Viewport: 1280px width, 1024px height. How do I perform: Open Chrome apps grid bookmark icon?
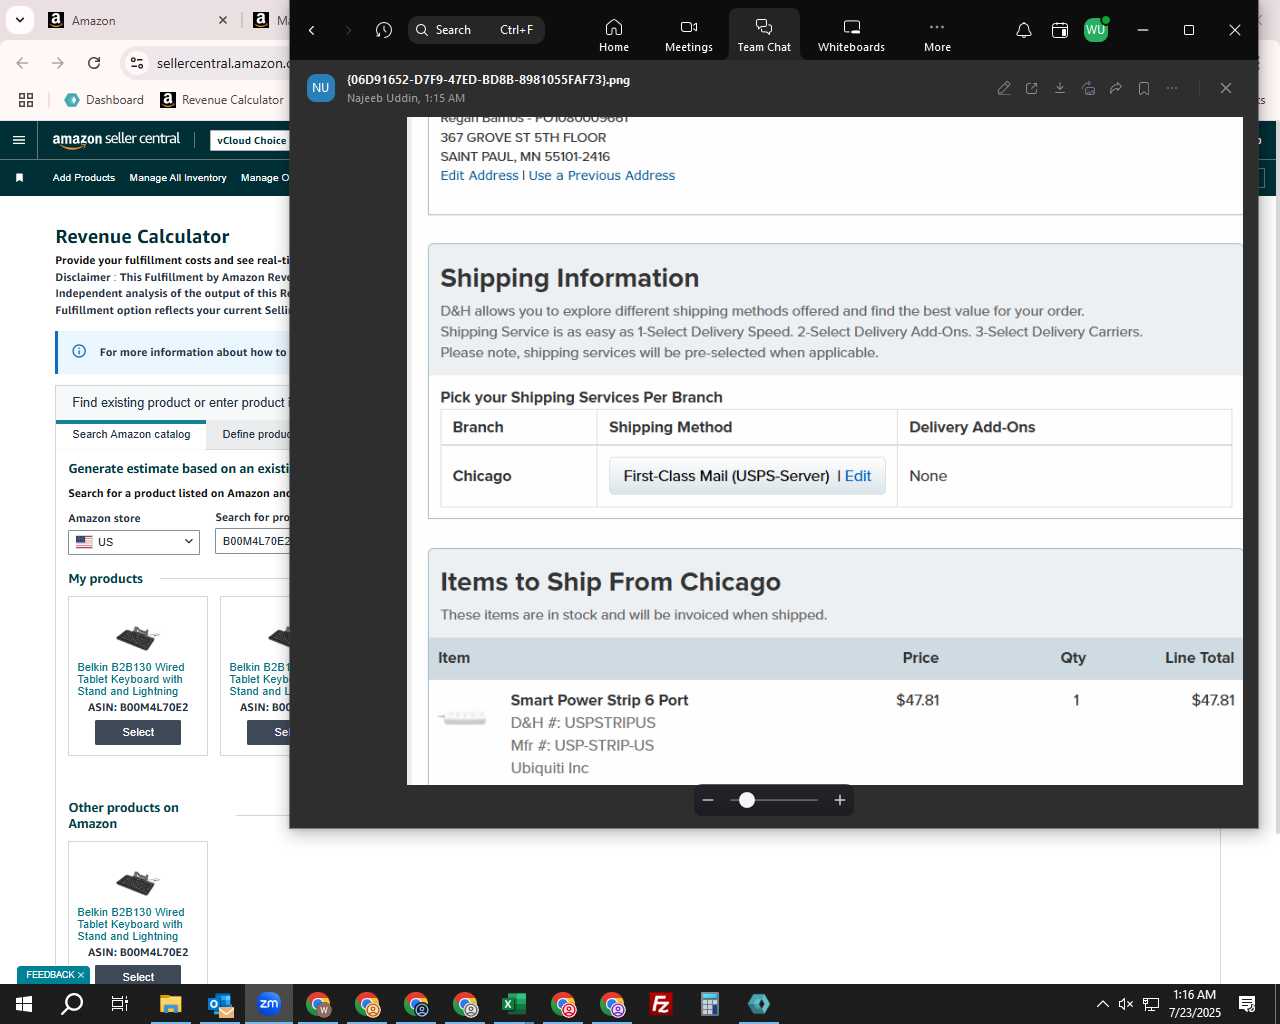pyautogui.click(x=26, y=100)
